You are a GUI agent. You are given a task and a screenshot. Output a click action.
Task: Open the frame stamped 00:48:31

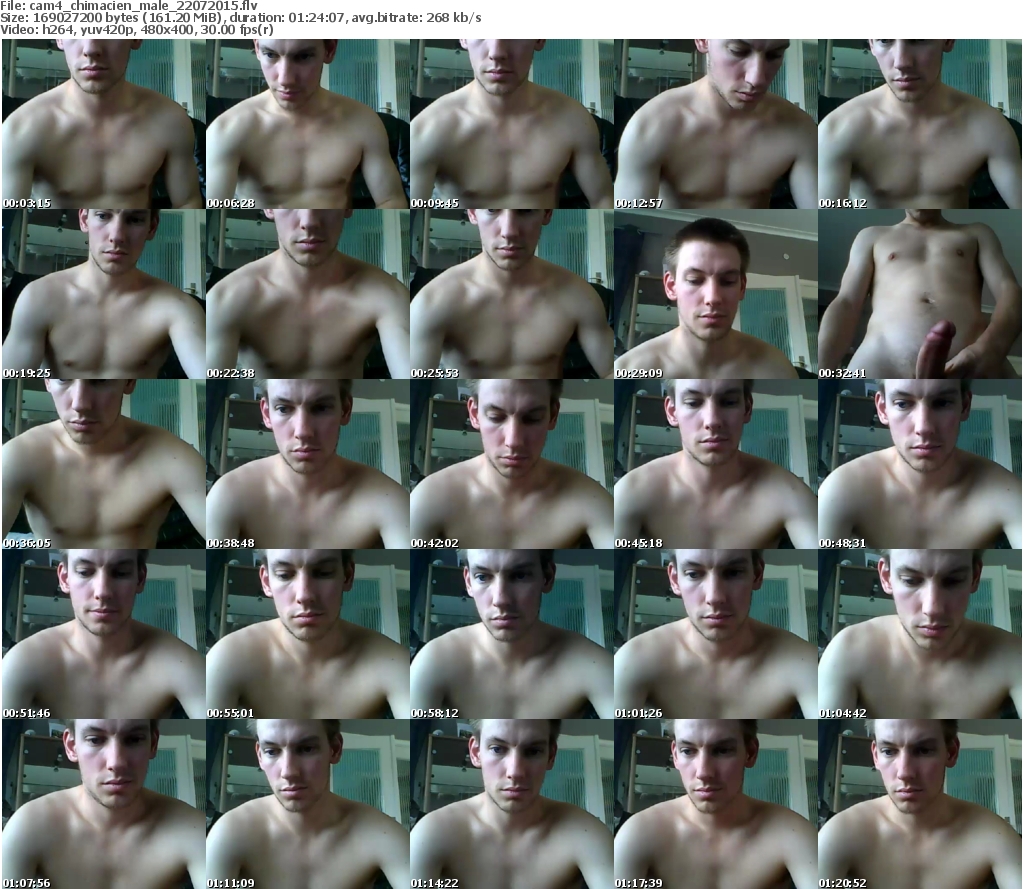[920, 464]
